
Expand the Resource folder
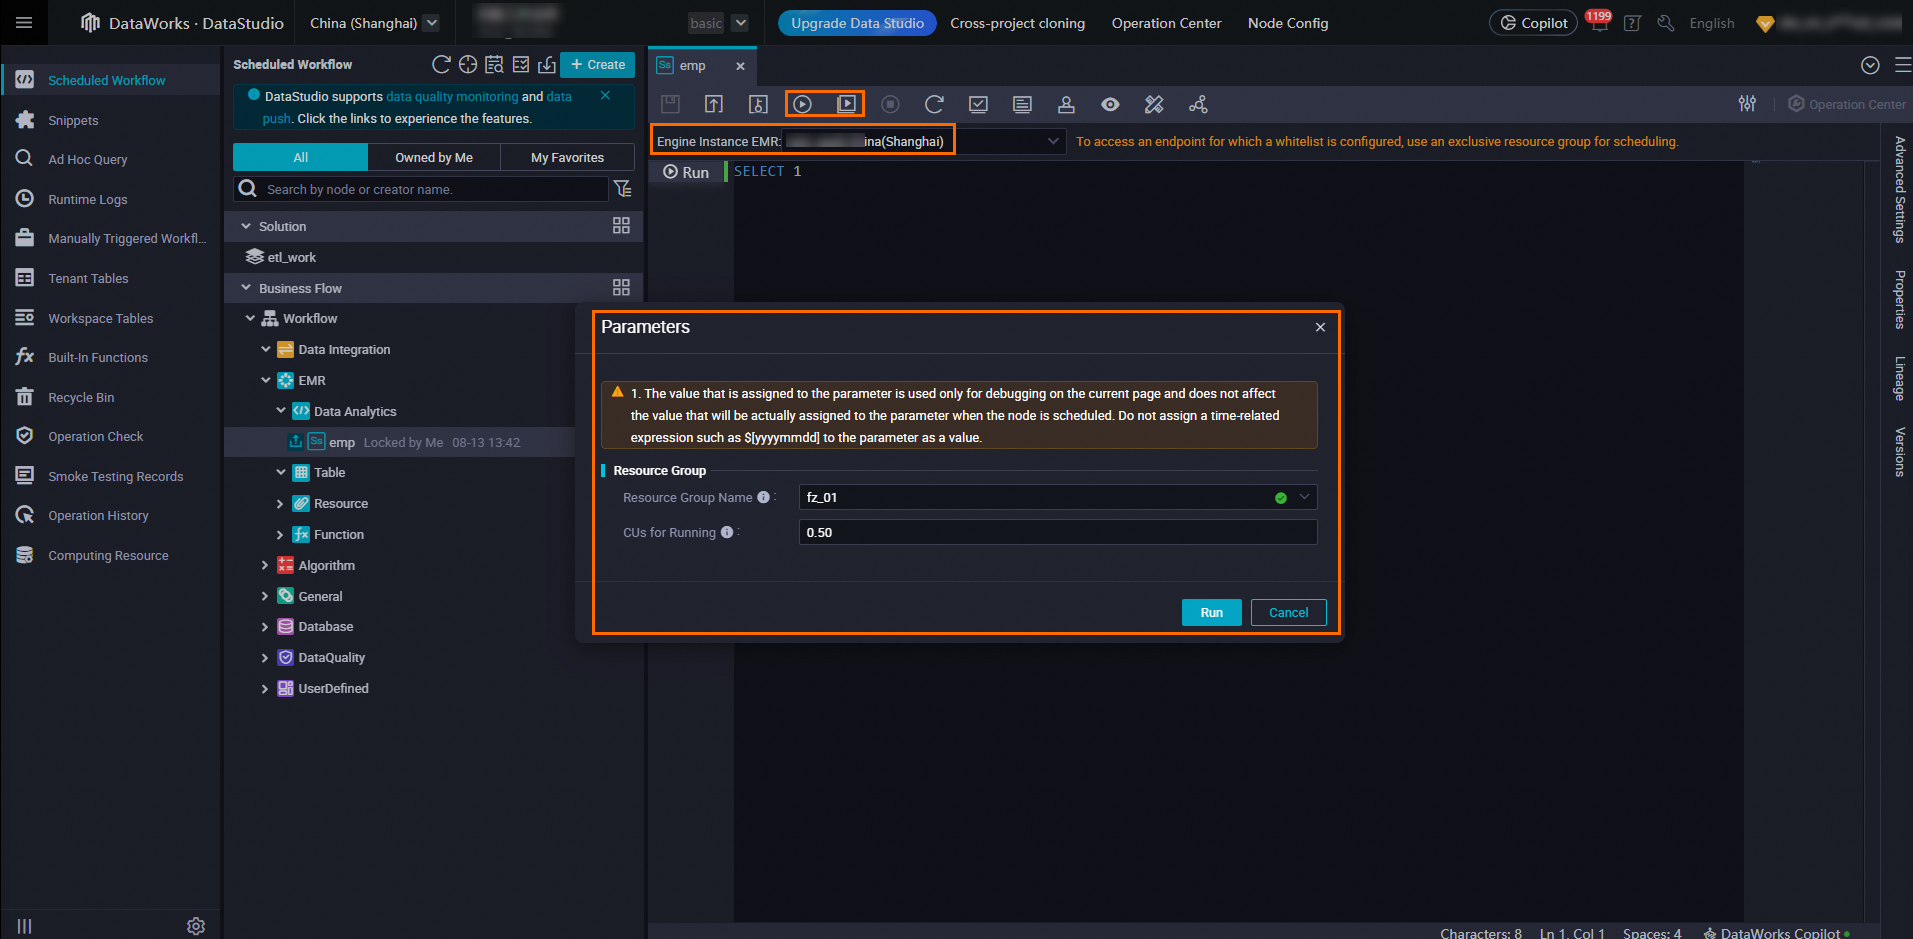tap(280, 504)
